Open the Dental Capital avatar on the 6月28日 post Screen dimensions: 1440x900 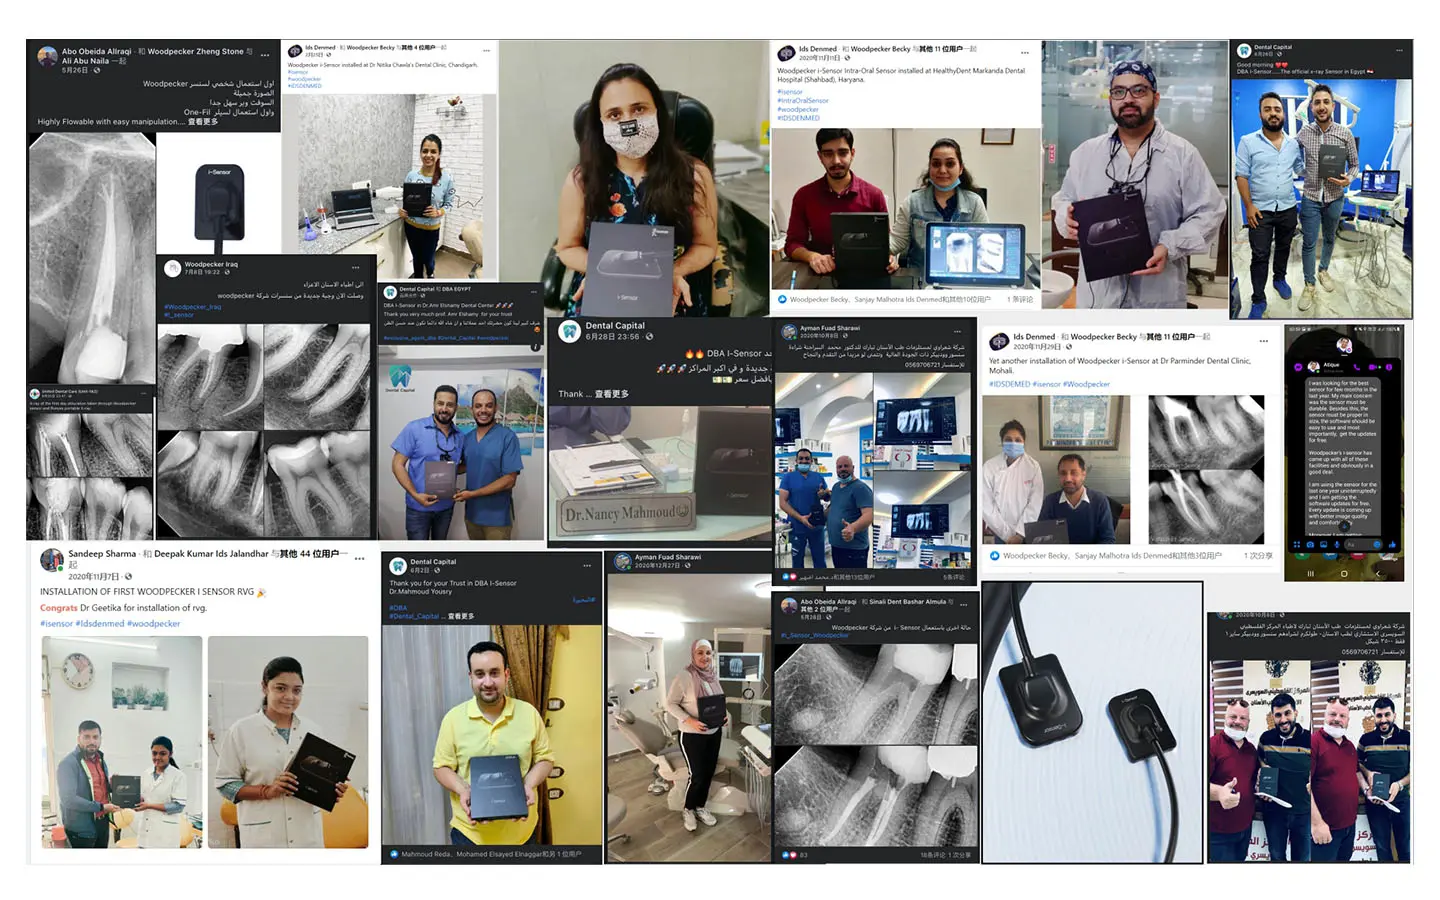tap(570, 331)
